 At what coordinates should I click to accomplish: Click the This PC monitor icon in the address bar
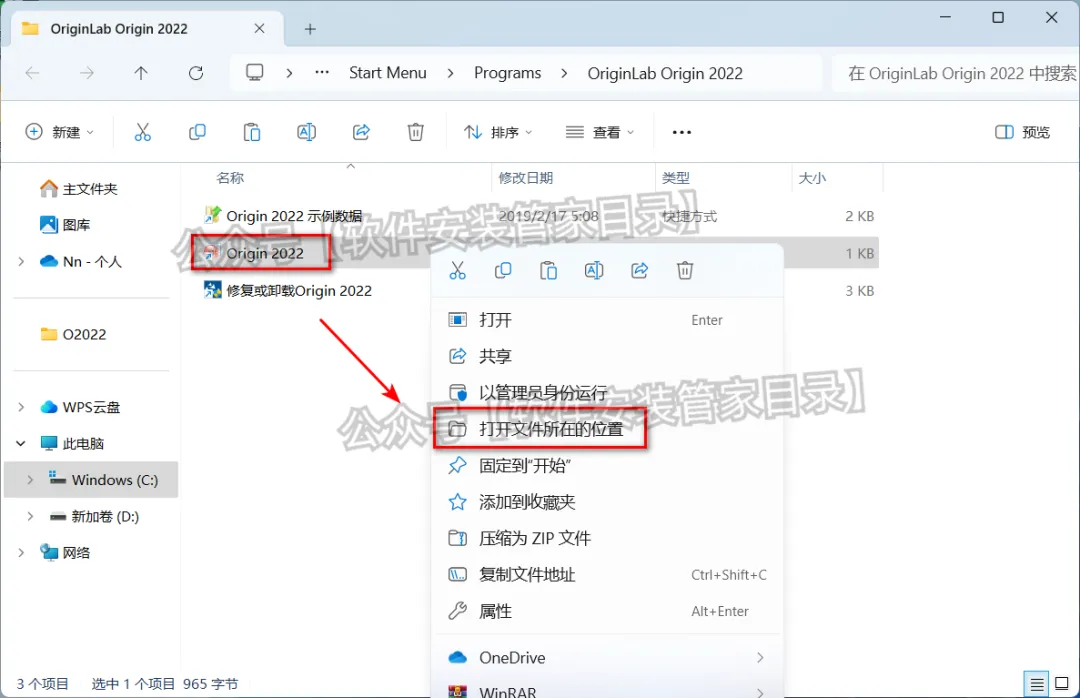[x=255, y=72]
